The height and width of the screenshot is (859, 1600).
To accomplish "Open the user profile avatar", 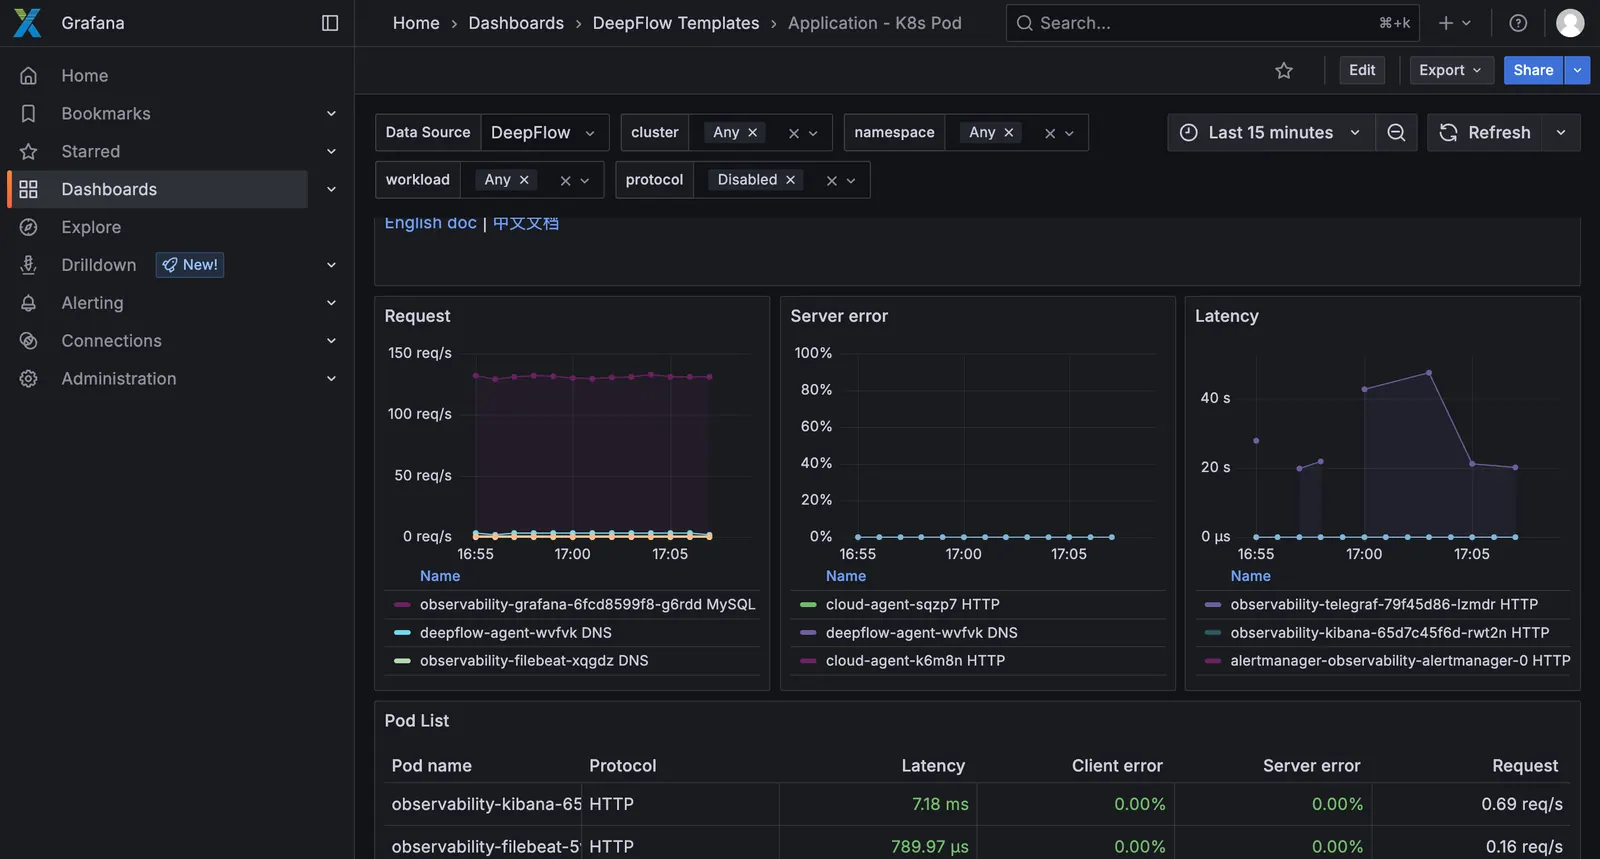I will pyautogui.click(x=1570, y=23).
